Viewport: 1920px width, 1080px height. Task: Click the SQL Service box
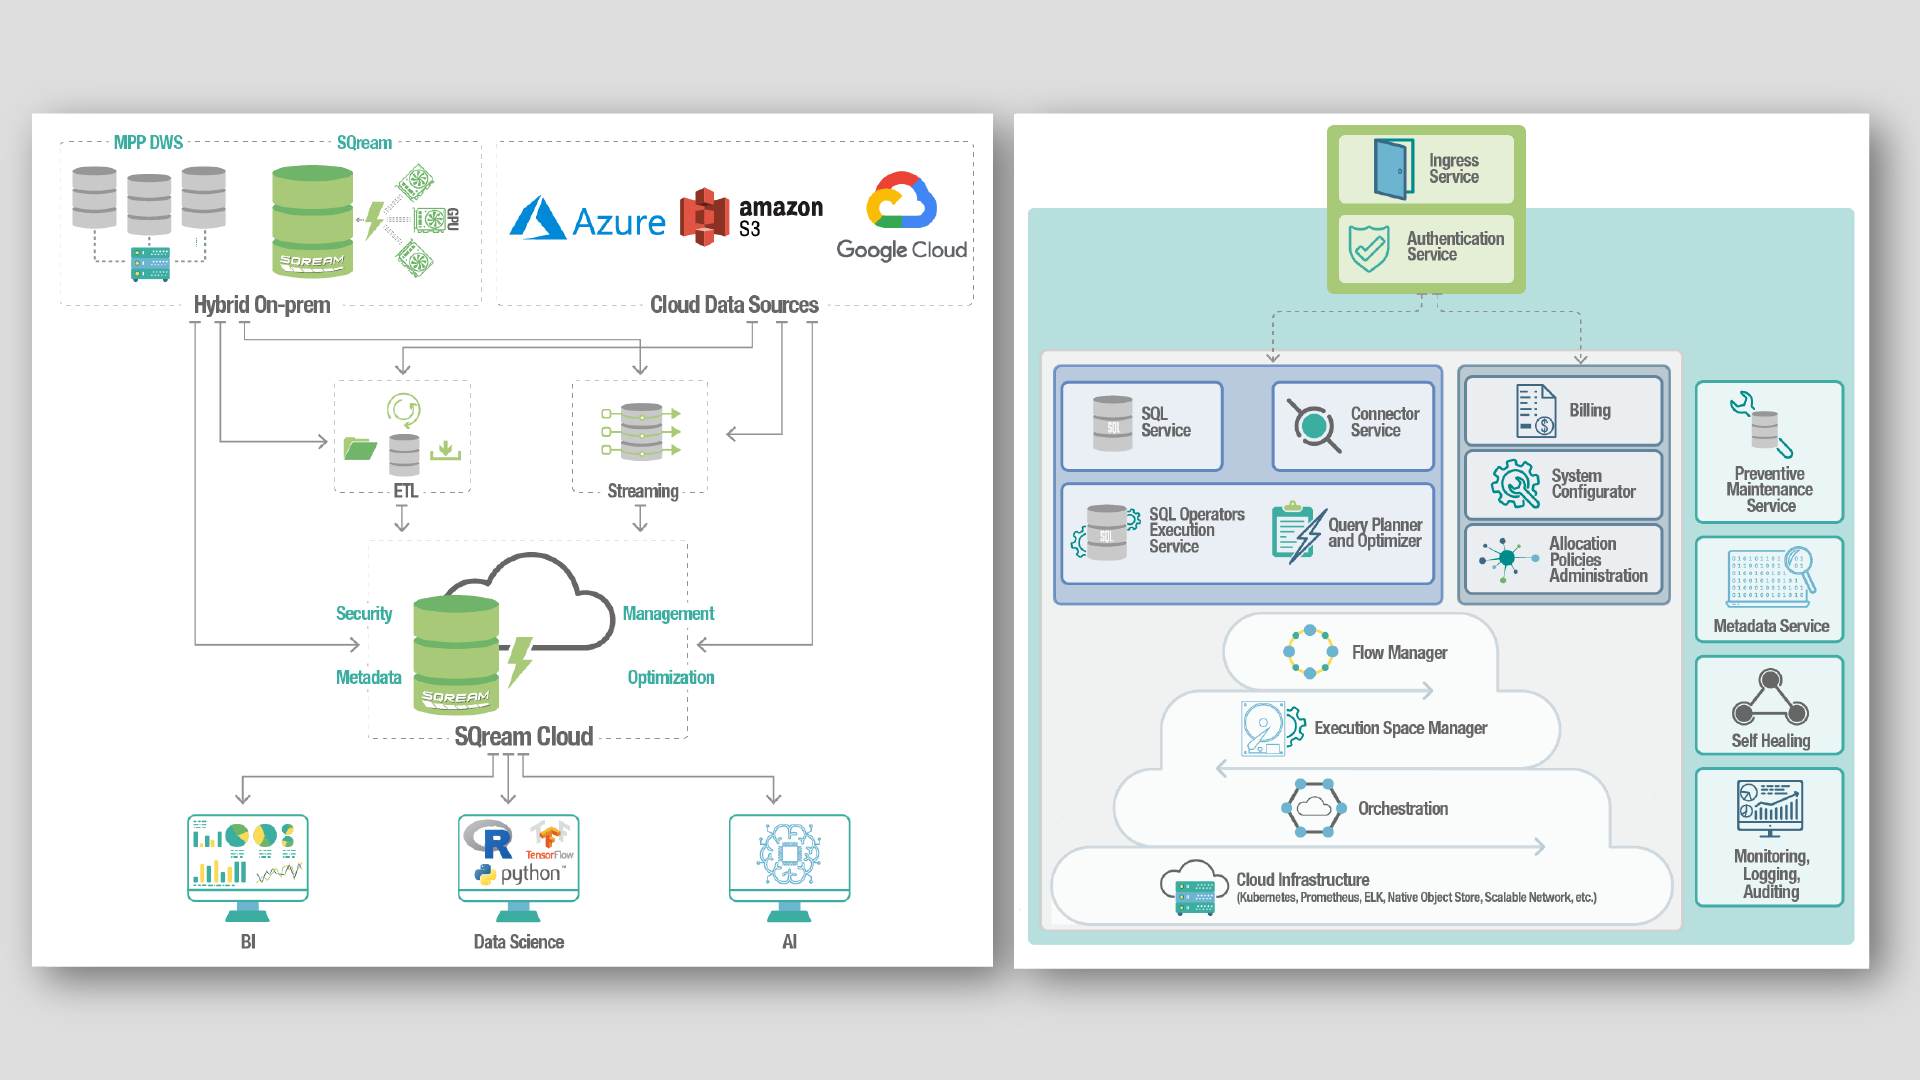coord(1142,426)
